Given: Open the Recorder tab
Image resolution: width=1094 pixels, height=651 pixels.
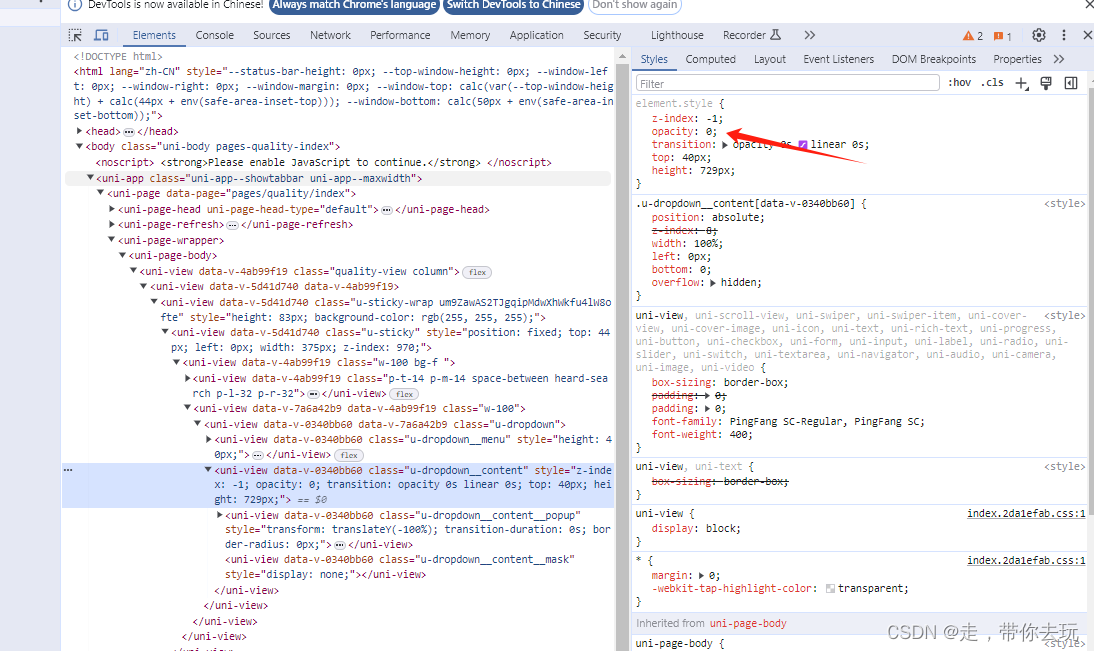Looking at the screenshot, I should (751, 35).
